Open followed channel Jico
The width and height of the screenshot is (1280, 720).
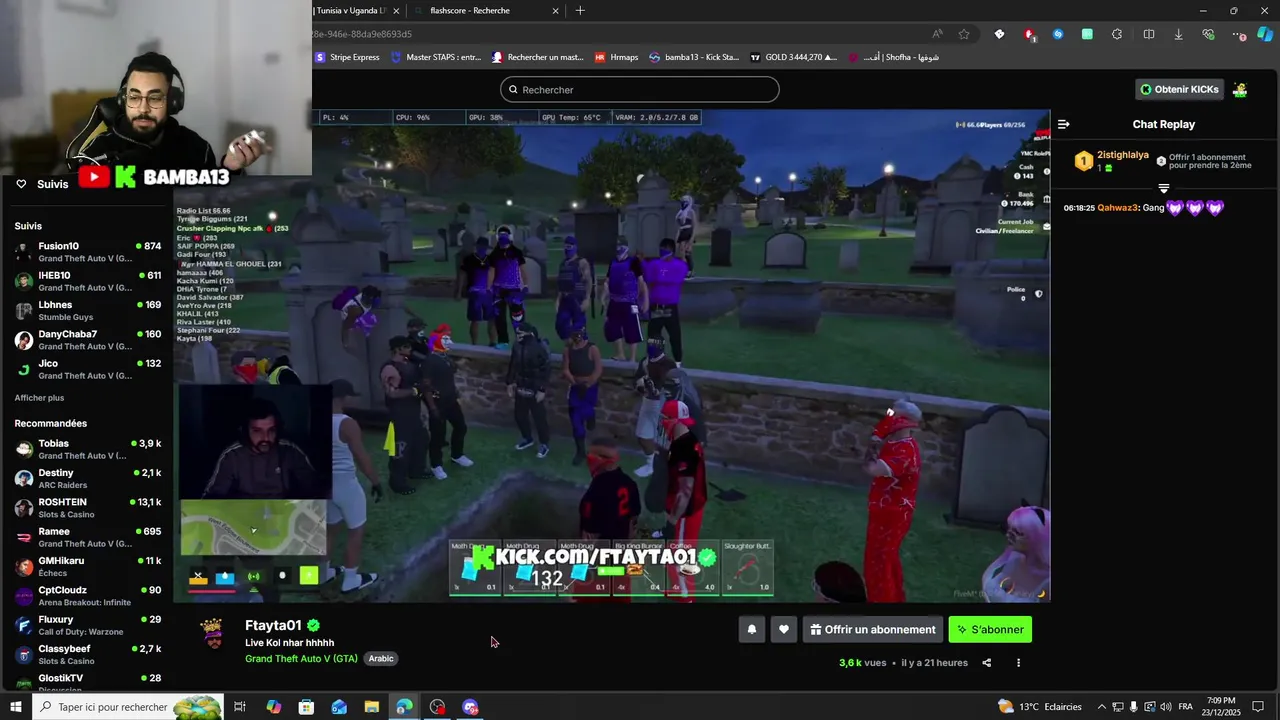pos(88,369)
